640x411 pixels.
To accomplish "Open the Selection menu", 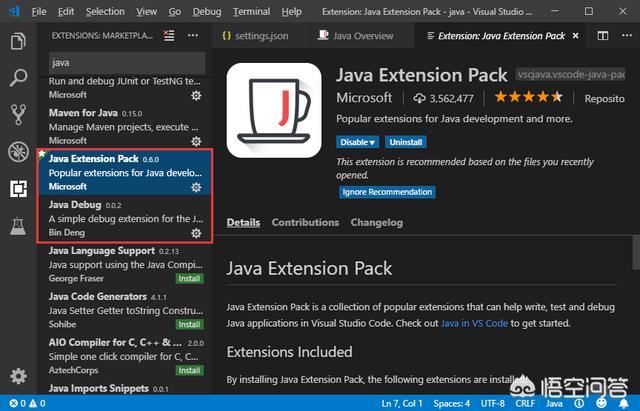I will [x=105, y=11].
